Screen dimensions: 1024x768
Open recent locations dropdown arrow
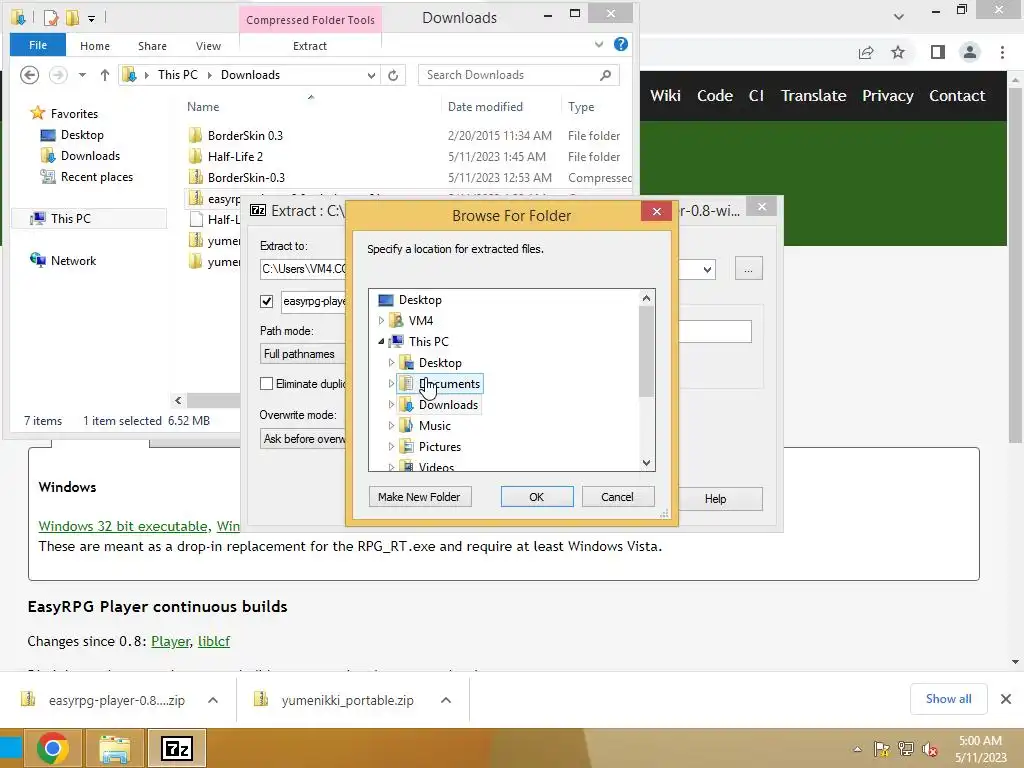tap(82, 75)
